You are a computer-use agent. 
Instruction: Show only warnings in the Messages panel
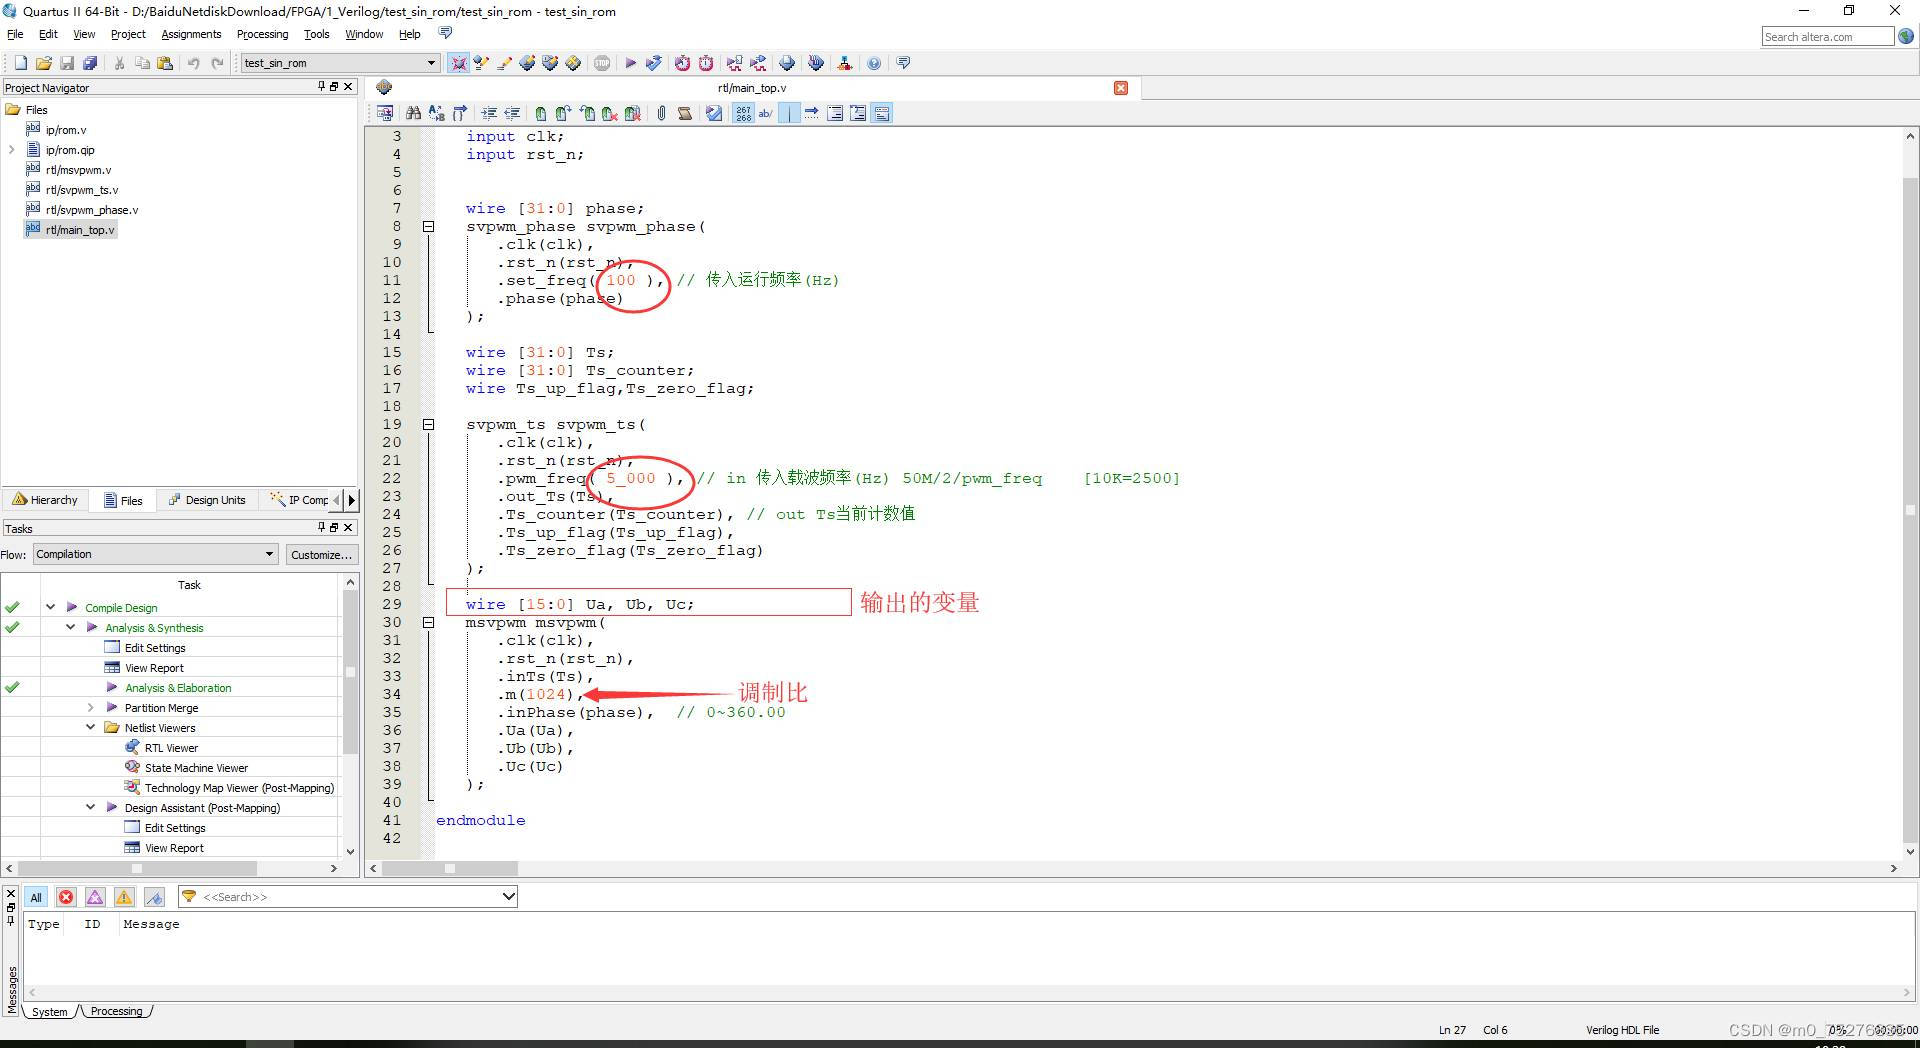[124, 897]
